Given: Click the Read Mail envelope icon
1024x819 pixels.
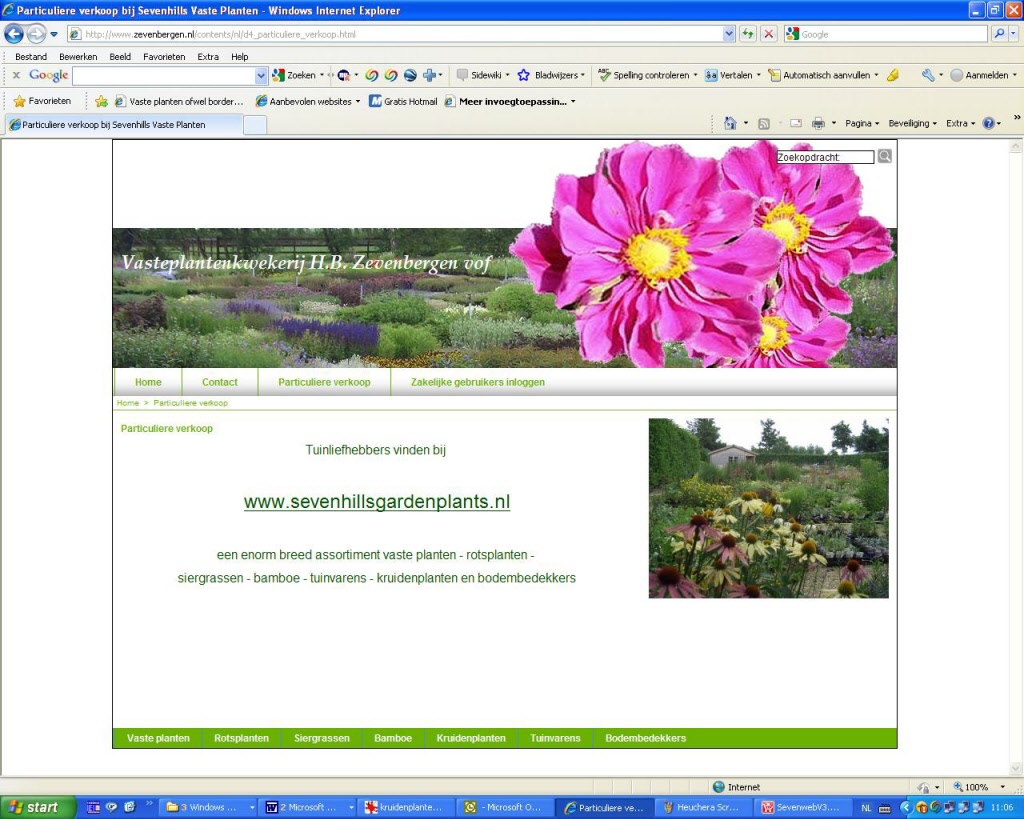Looking at the screenshot, I should 795,123.
